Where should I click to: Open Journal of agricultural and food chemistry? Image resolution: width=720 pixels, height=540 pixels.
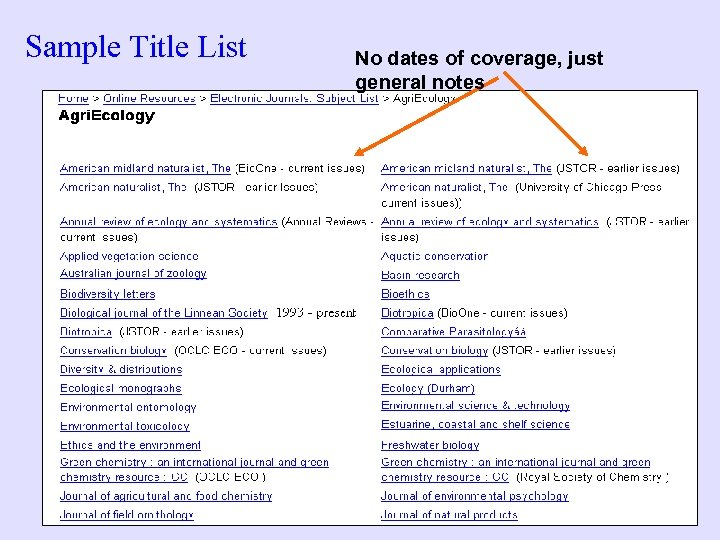166,496
